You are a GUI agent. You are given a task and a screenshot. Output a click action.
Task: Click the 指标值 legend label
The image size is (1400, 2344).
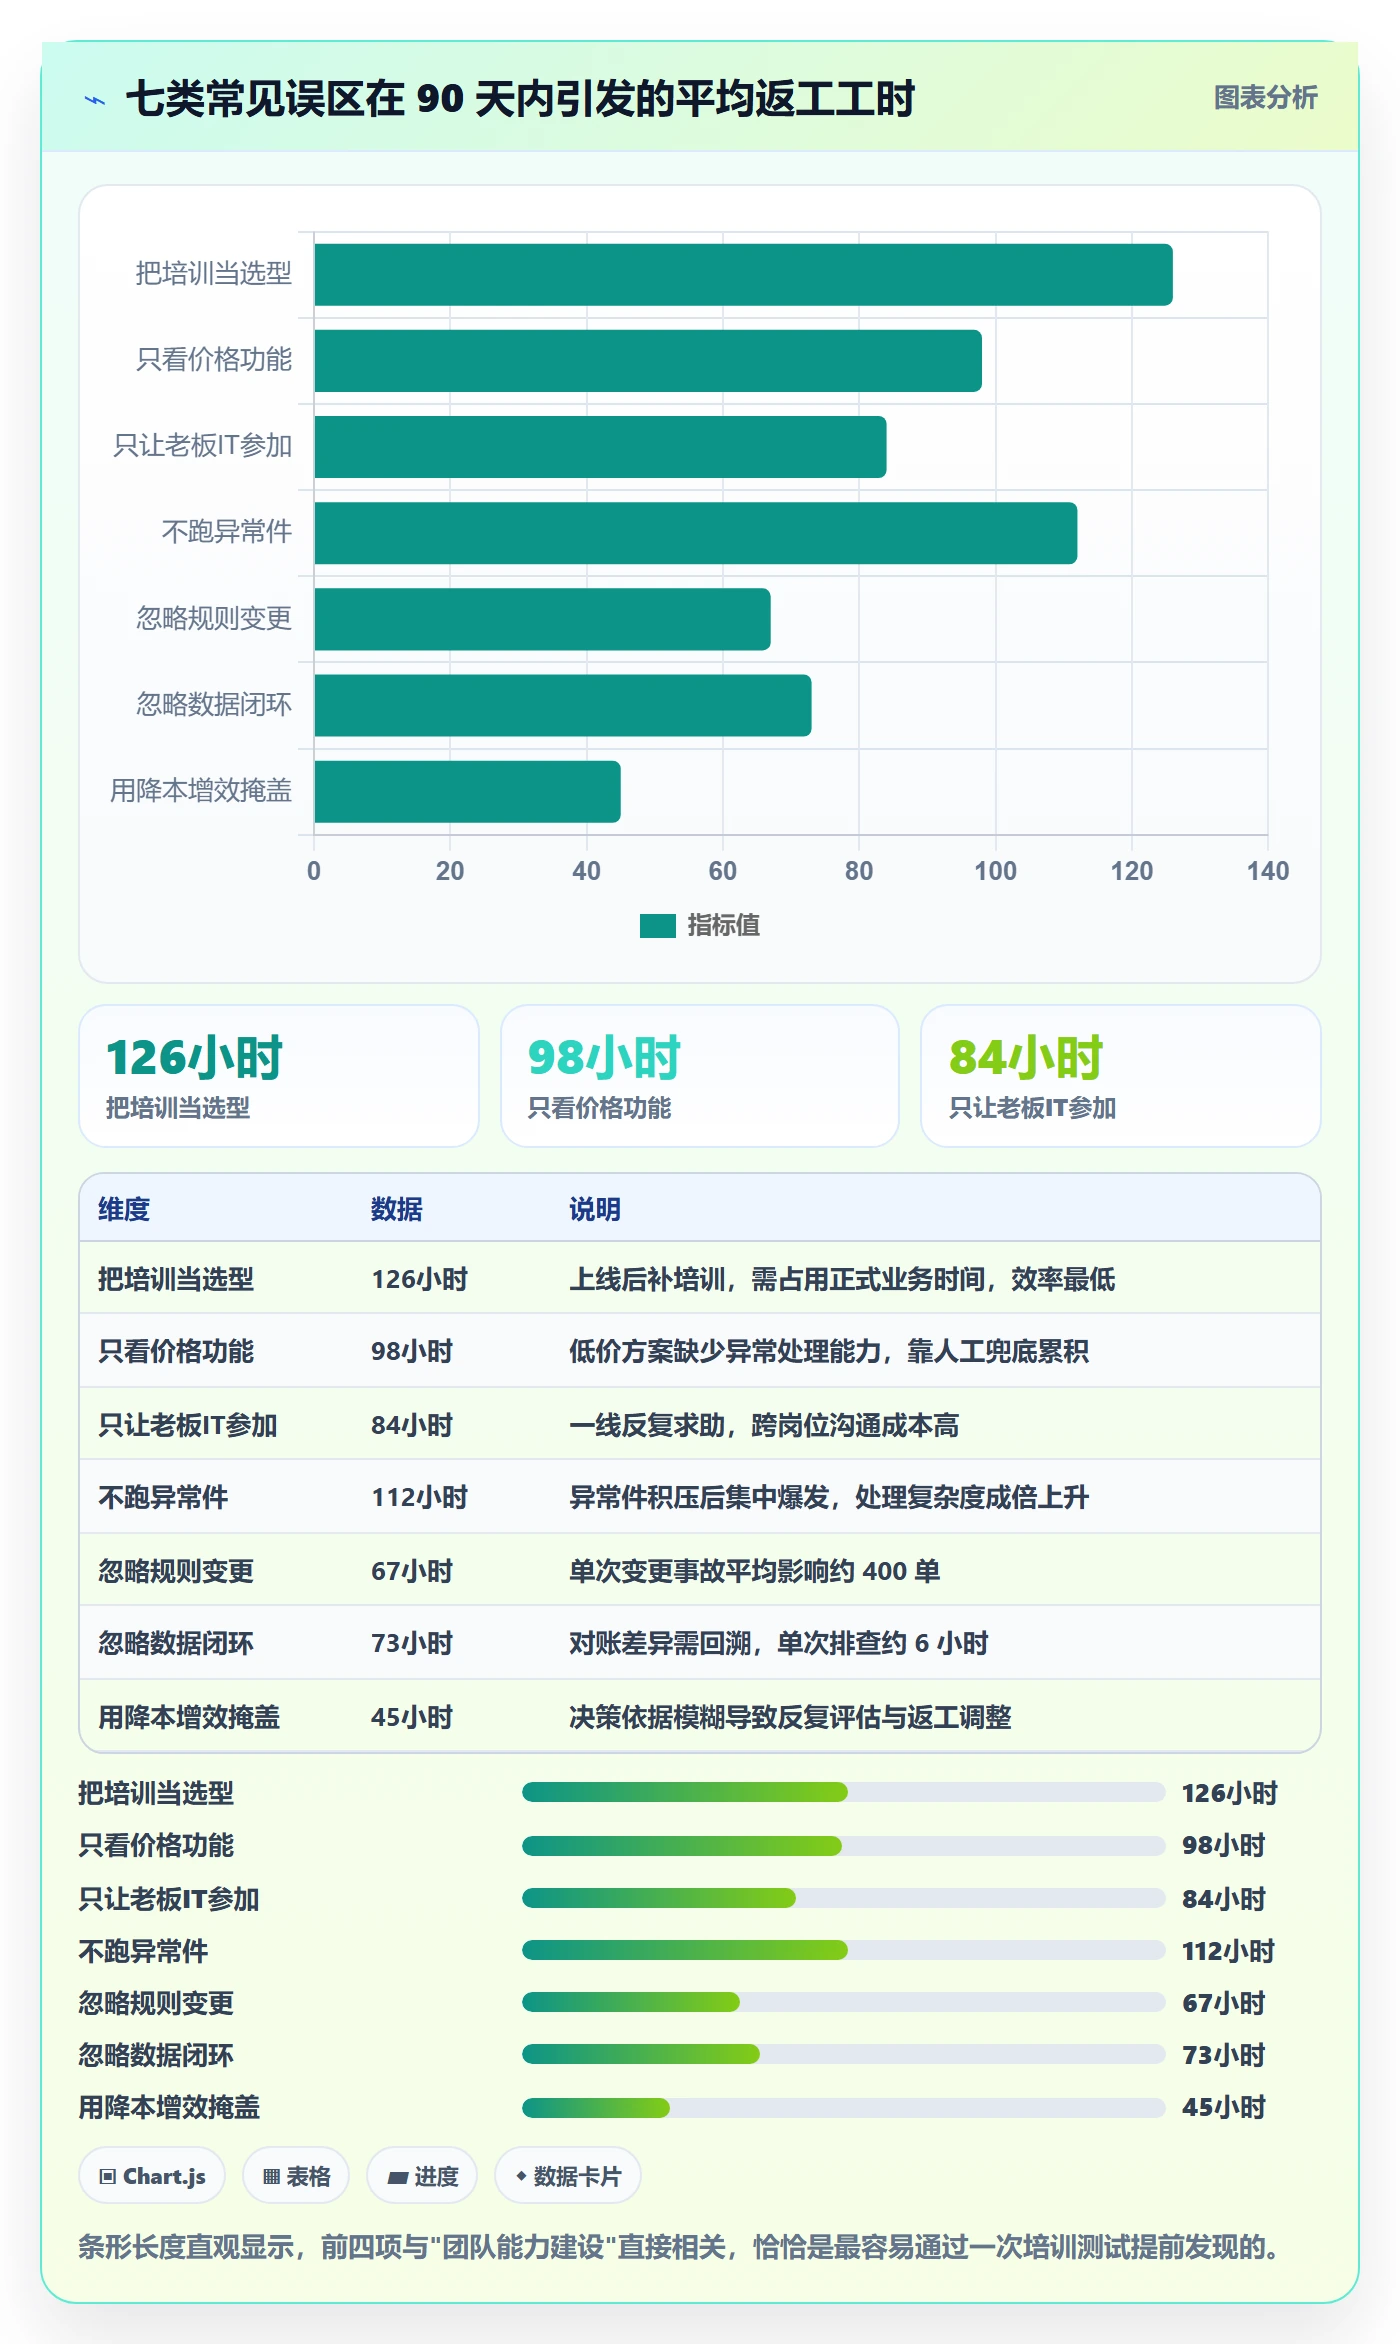pyautogui.click(x=723, y=926)
